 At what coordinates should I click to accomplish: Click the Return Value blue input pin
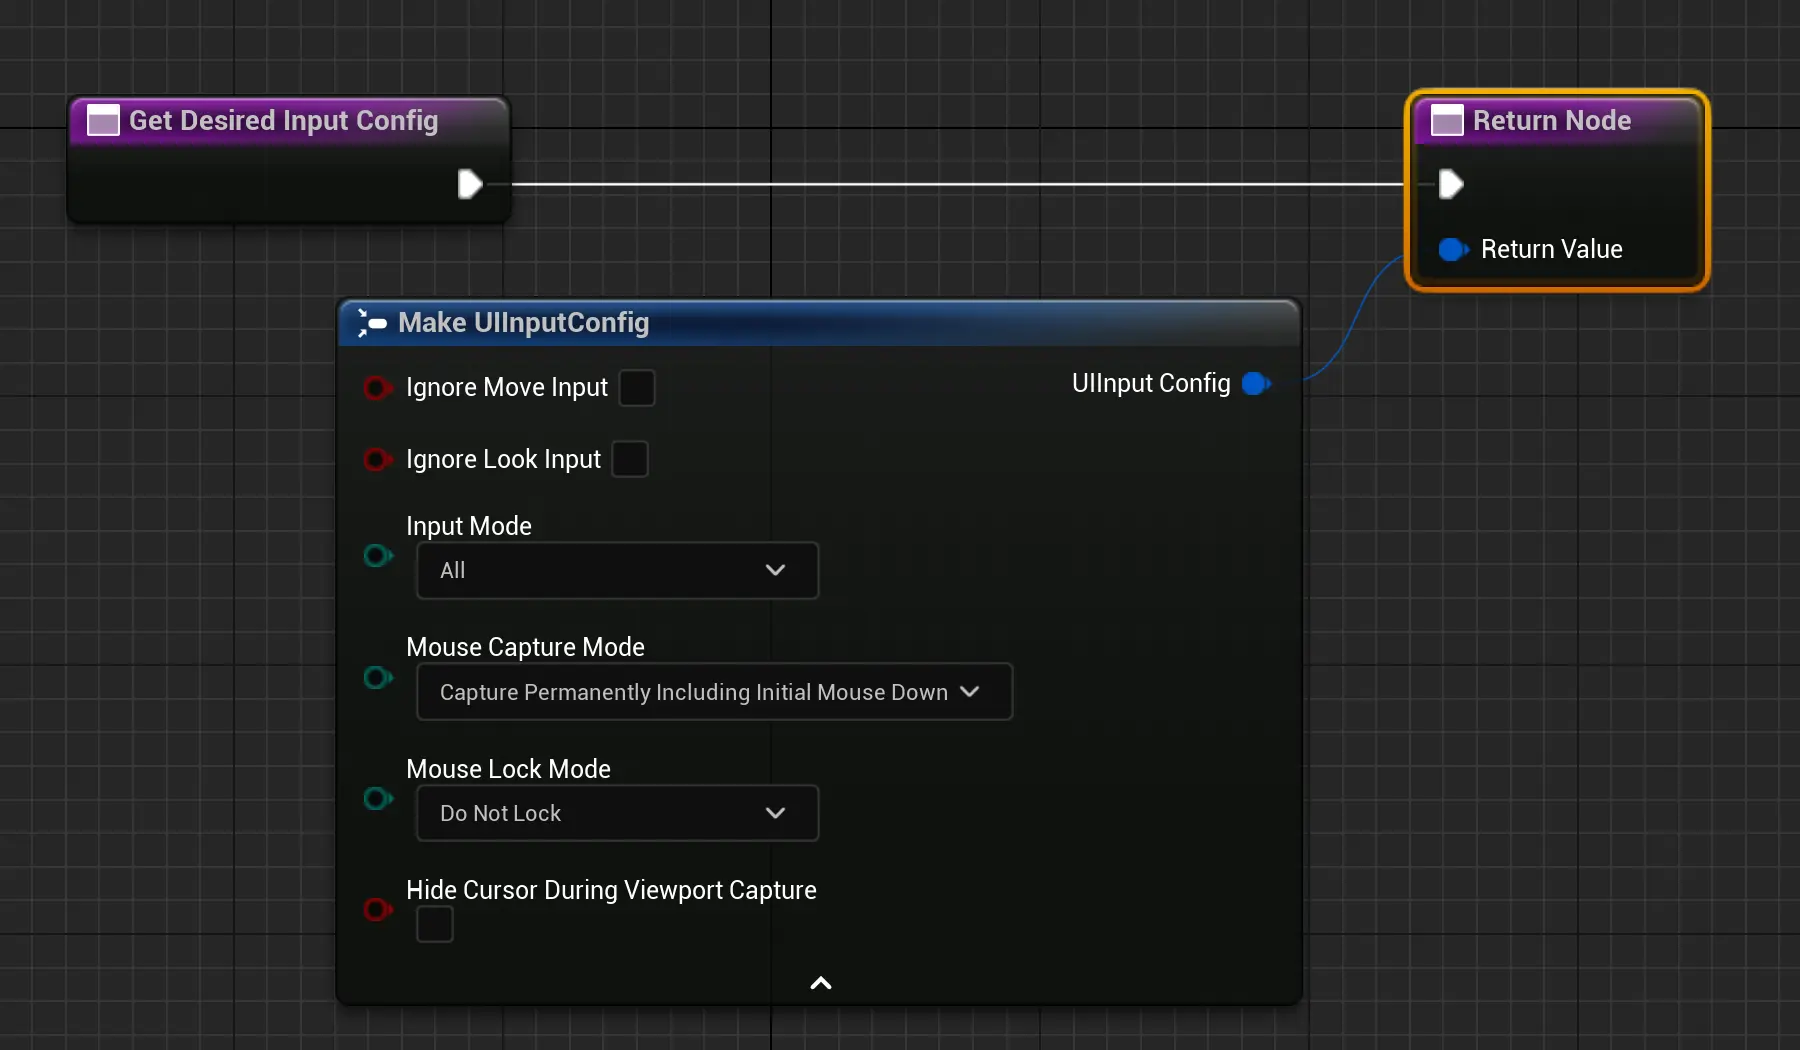(x=1452, y=249)
